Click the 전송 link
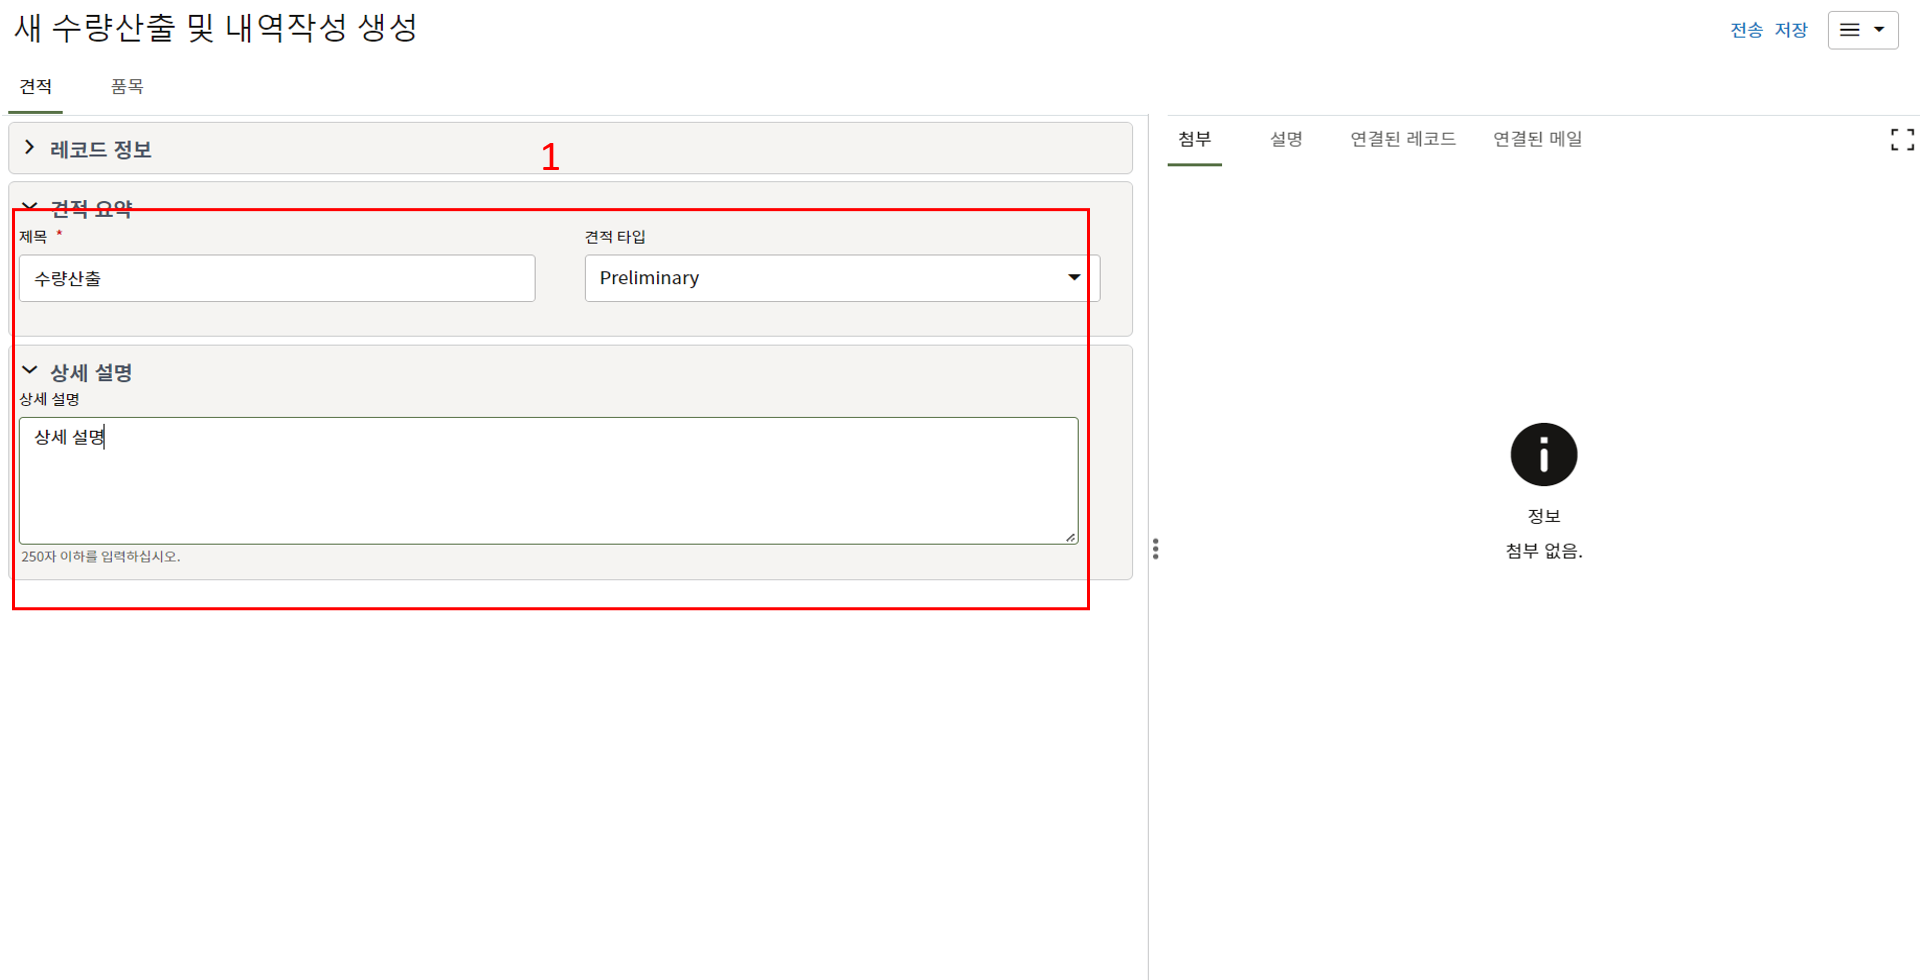Viewport: 1920px width, 980px height. point(1746,30)
